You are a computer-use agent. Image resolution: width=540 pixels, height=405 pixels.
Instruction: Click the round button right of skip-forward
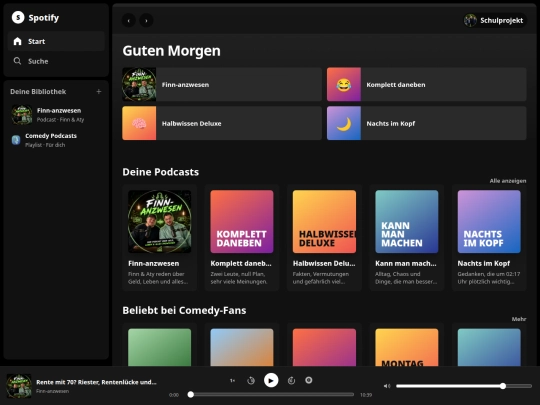[309, 380]
